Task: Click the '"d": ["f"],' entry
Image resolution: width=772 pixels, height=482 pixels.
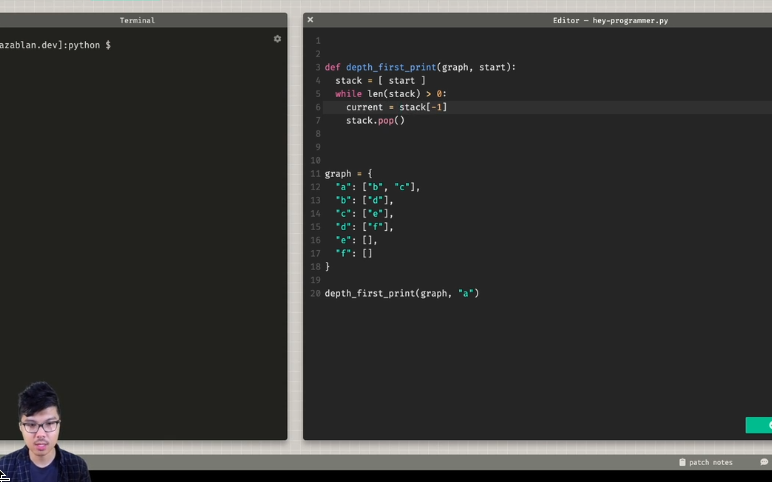Action: tap(364, 226)
